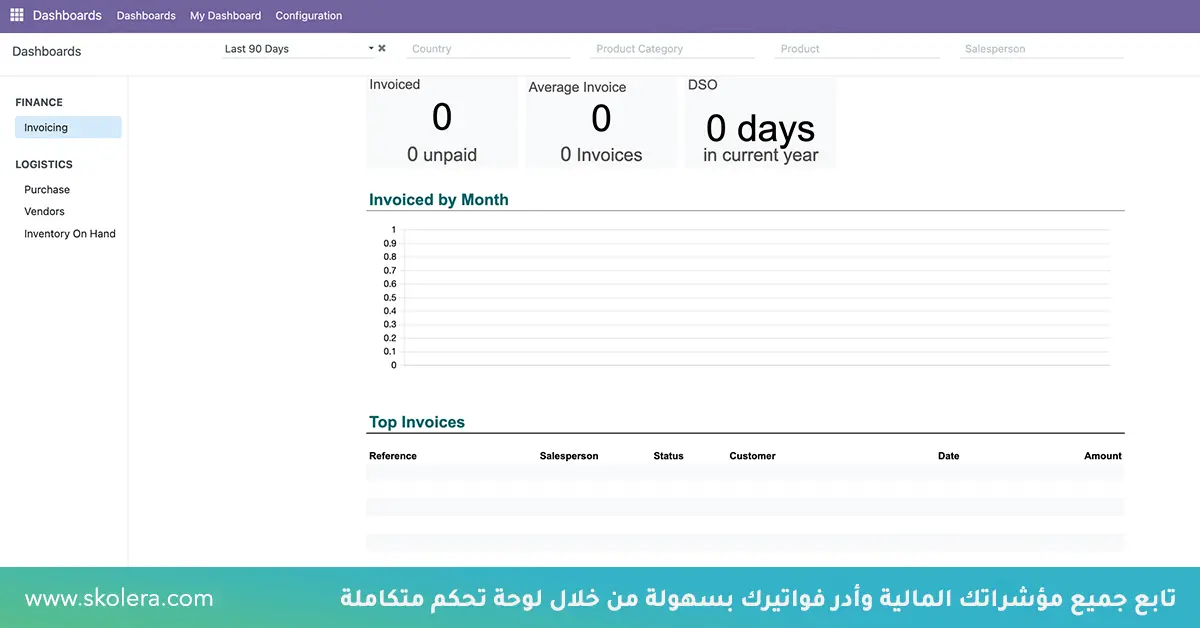Click the LOGISTICS section label
Image resolution: width=1200 pixels, height=628 pixels.
click(44, 164)
